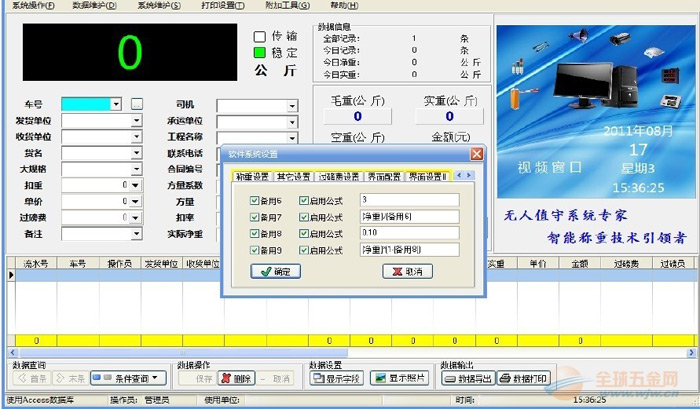Click 取消 to cancel the dialog
The width and height of the screenshot is (700, 409).
click(407, 271)
